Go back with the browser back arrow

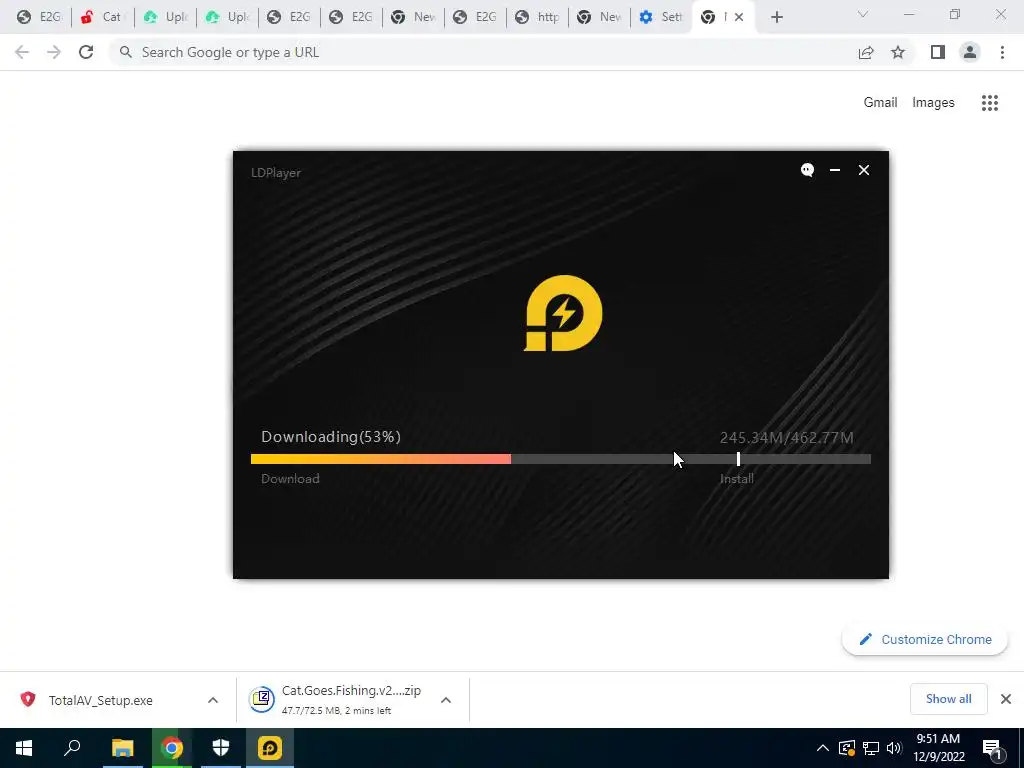click(22, 52)
